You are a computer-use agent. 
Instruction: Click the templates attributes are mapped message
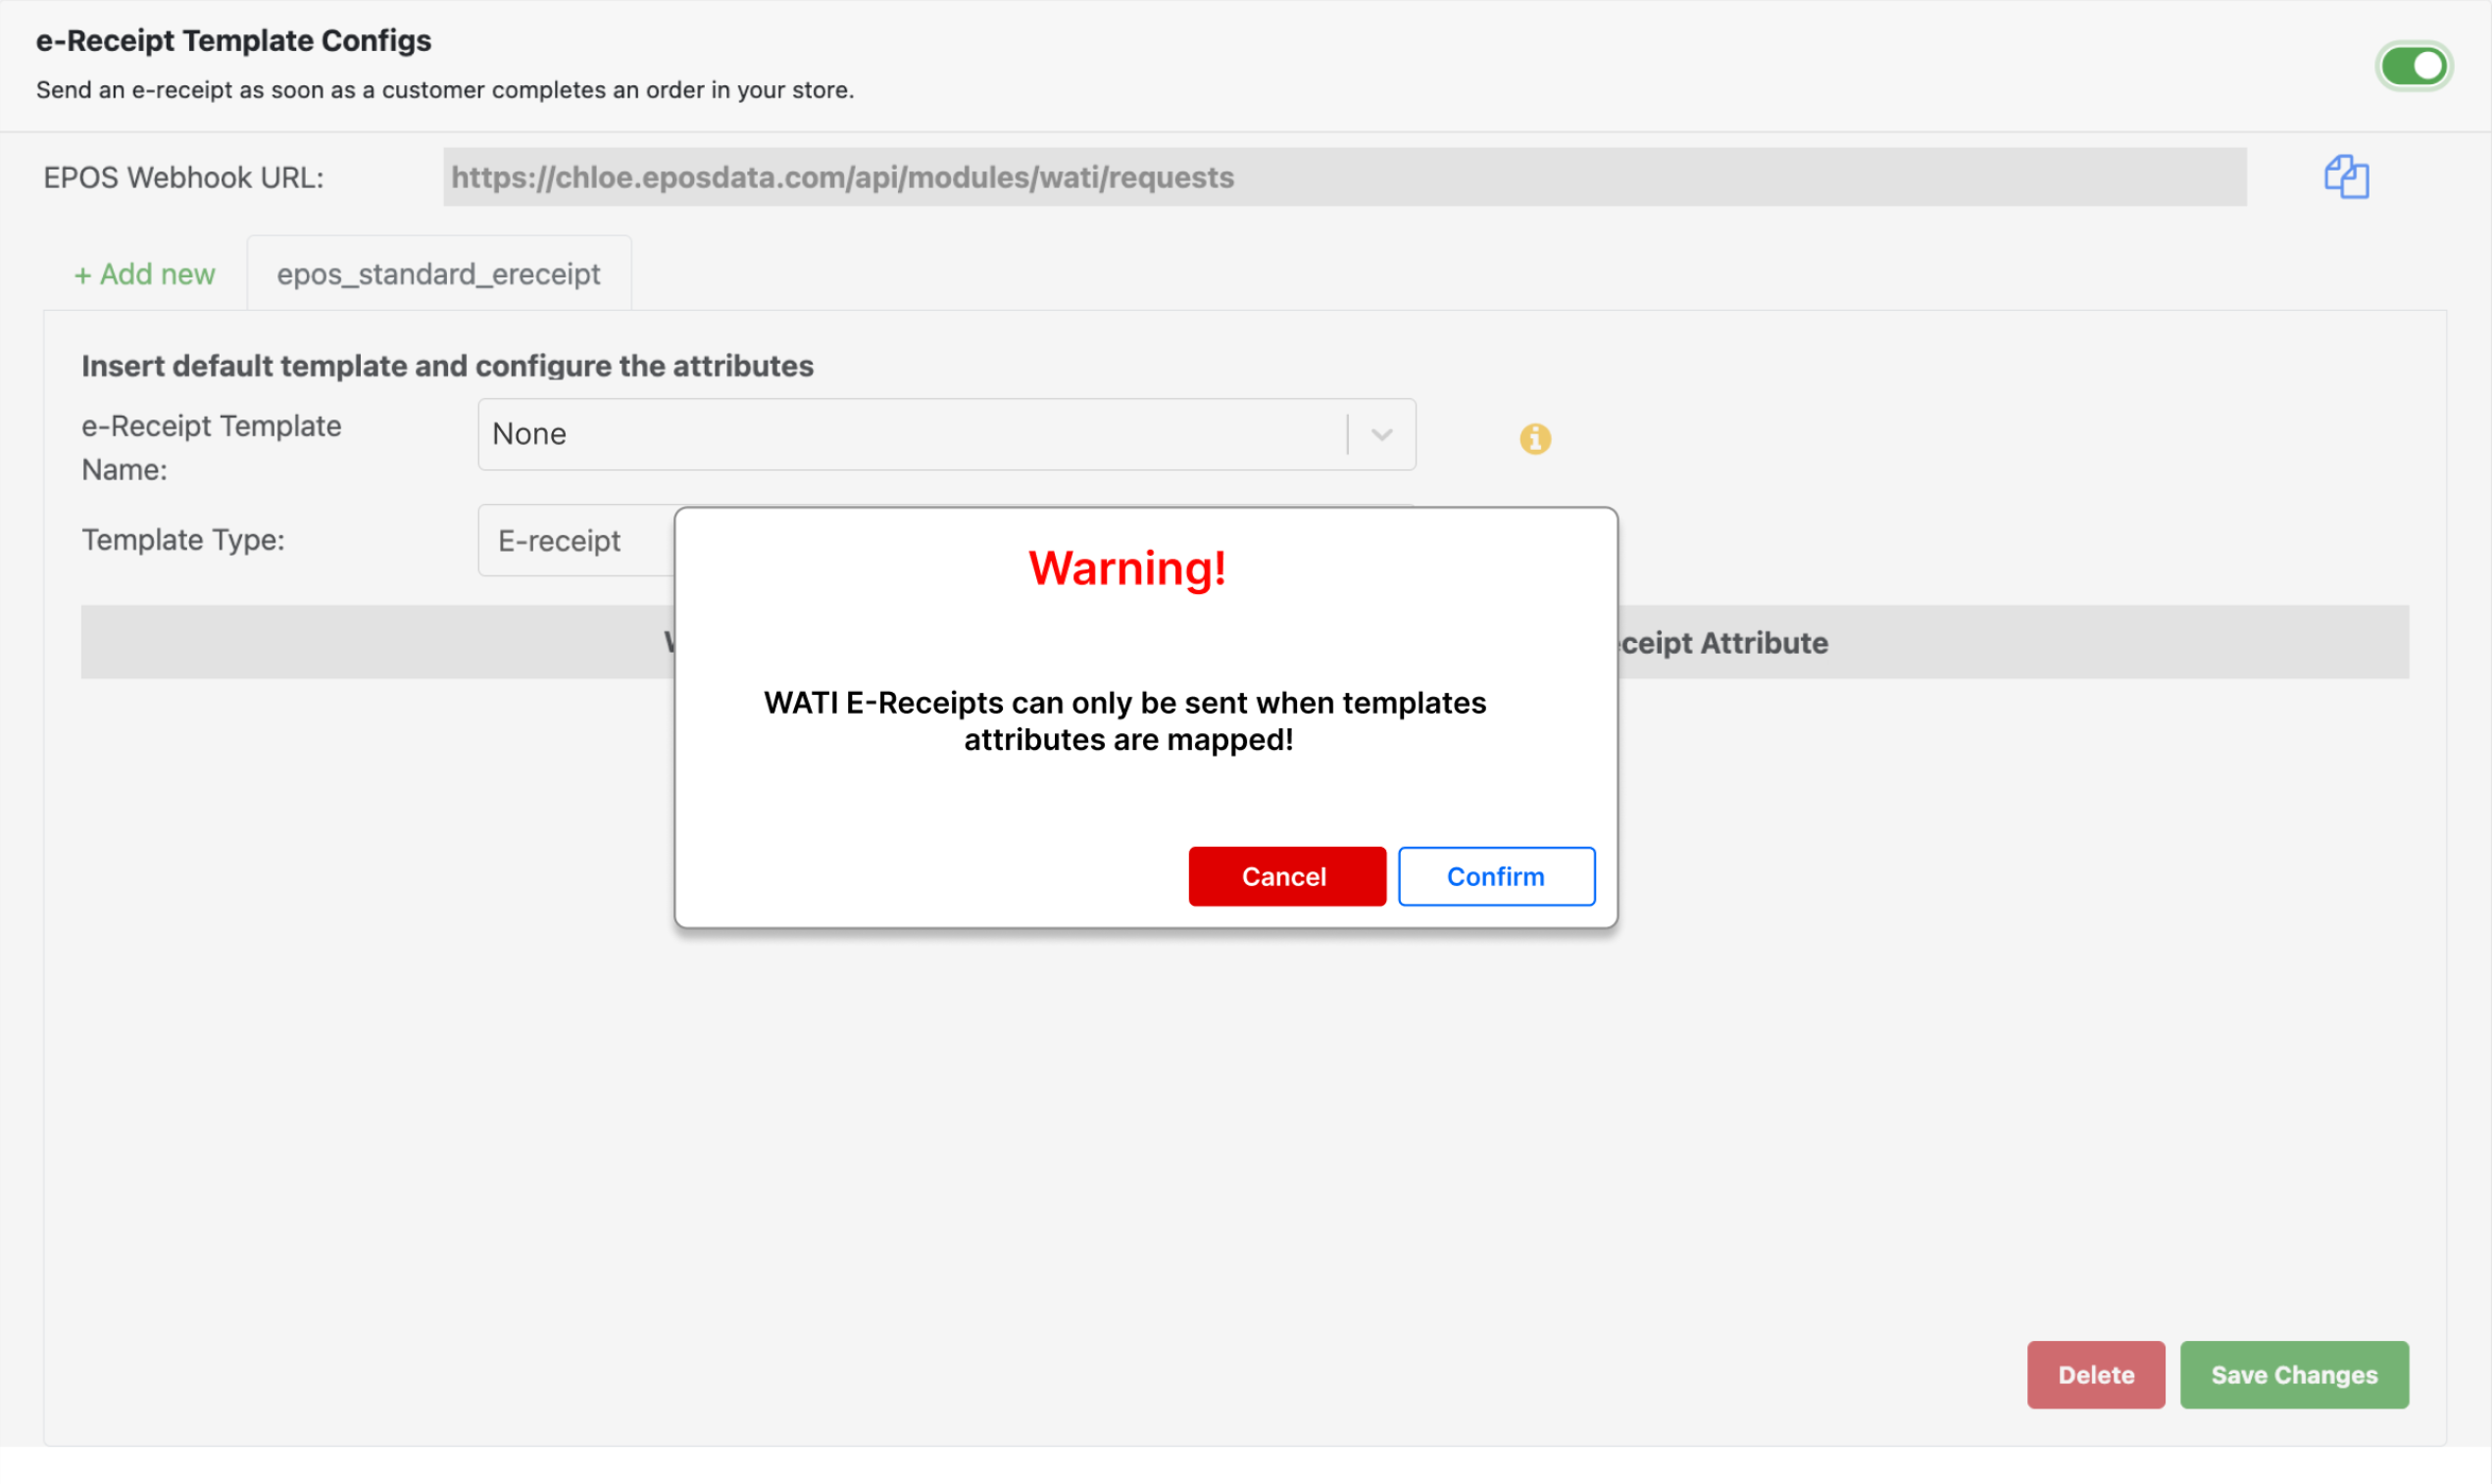pos(1125,721)
